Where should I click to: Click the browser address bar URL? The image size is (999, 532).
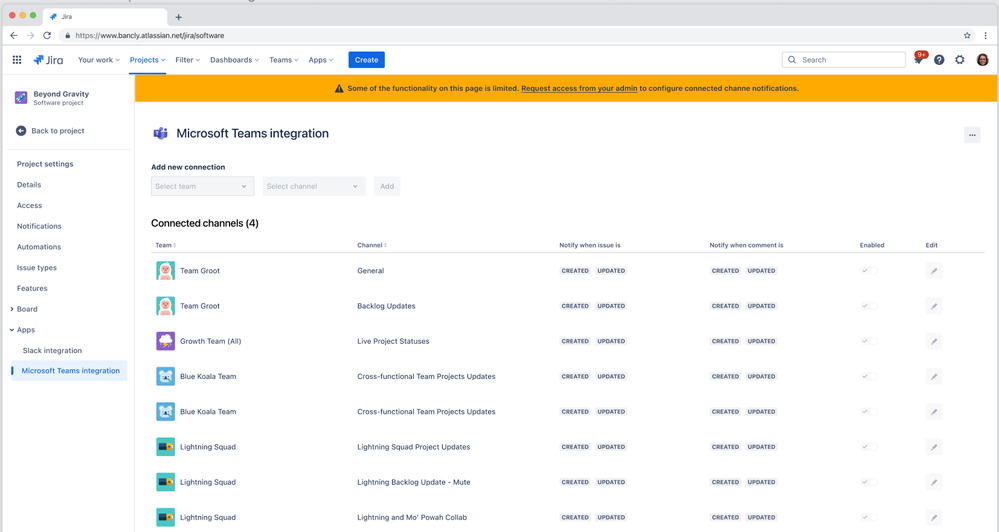[150, 36]
